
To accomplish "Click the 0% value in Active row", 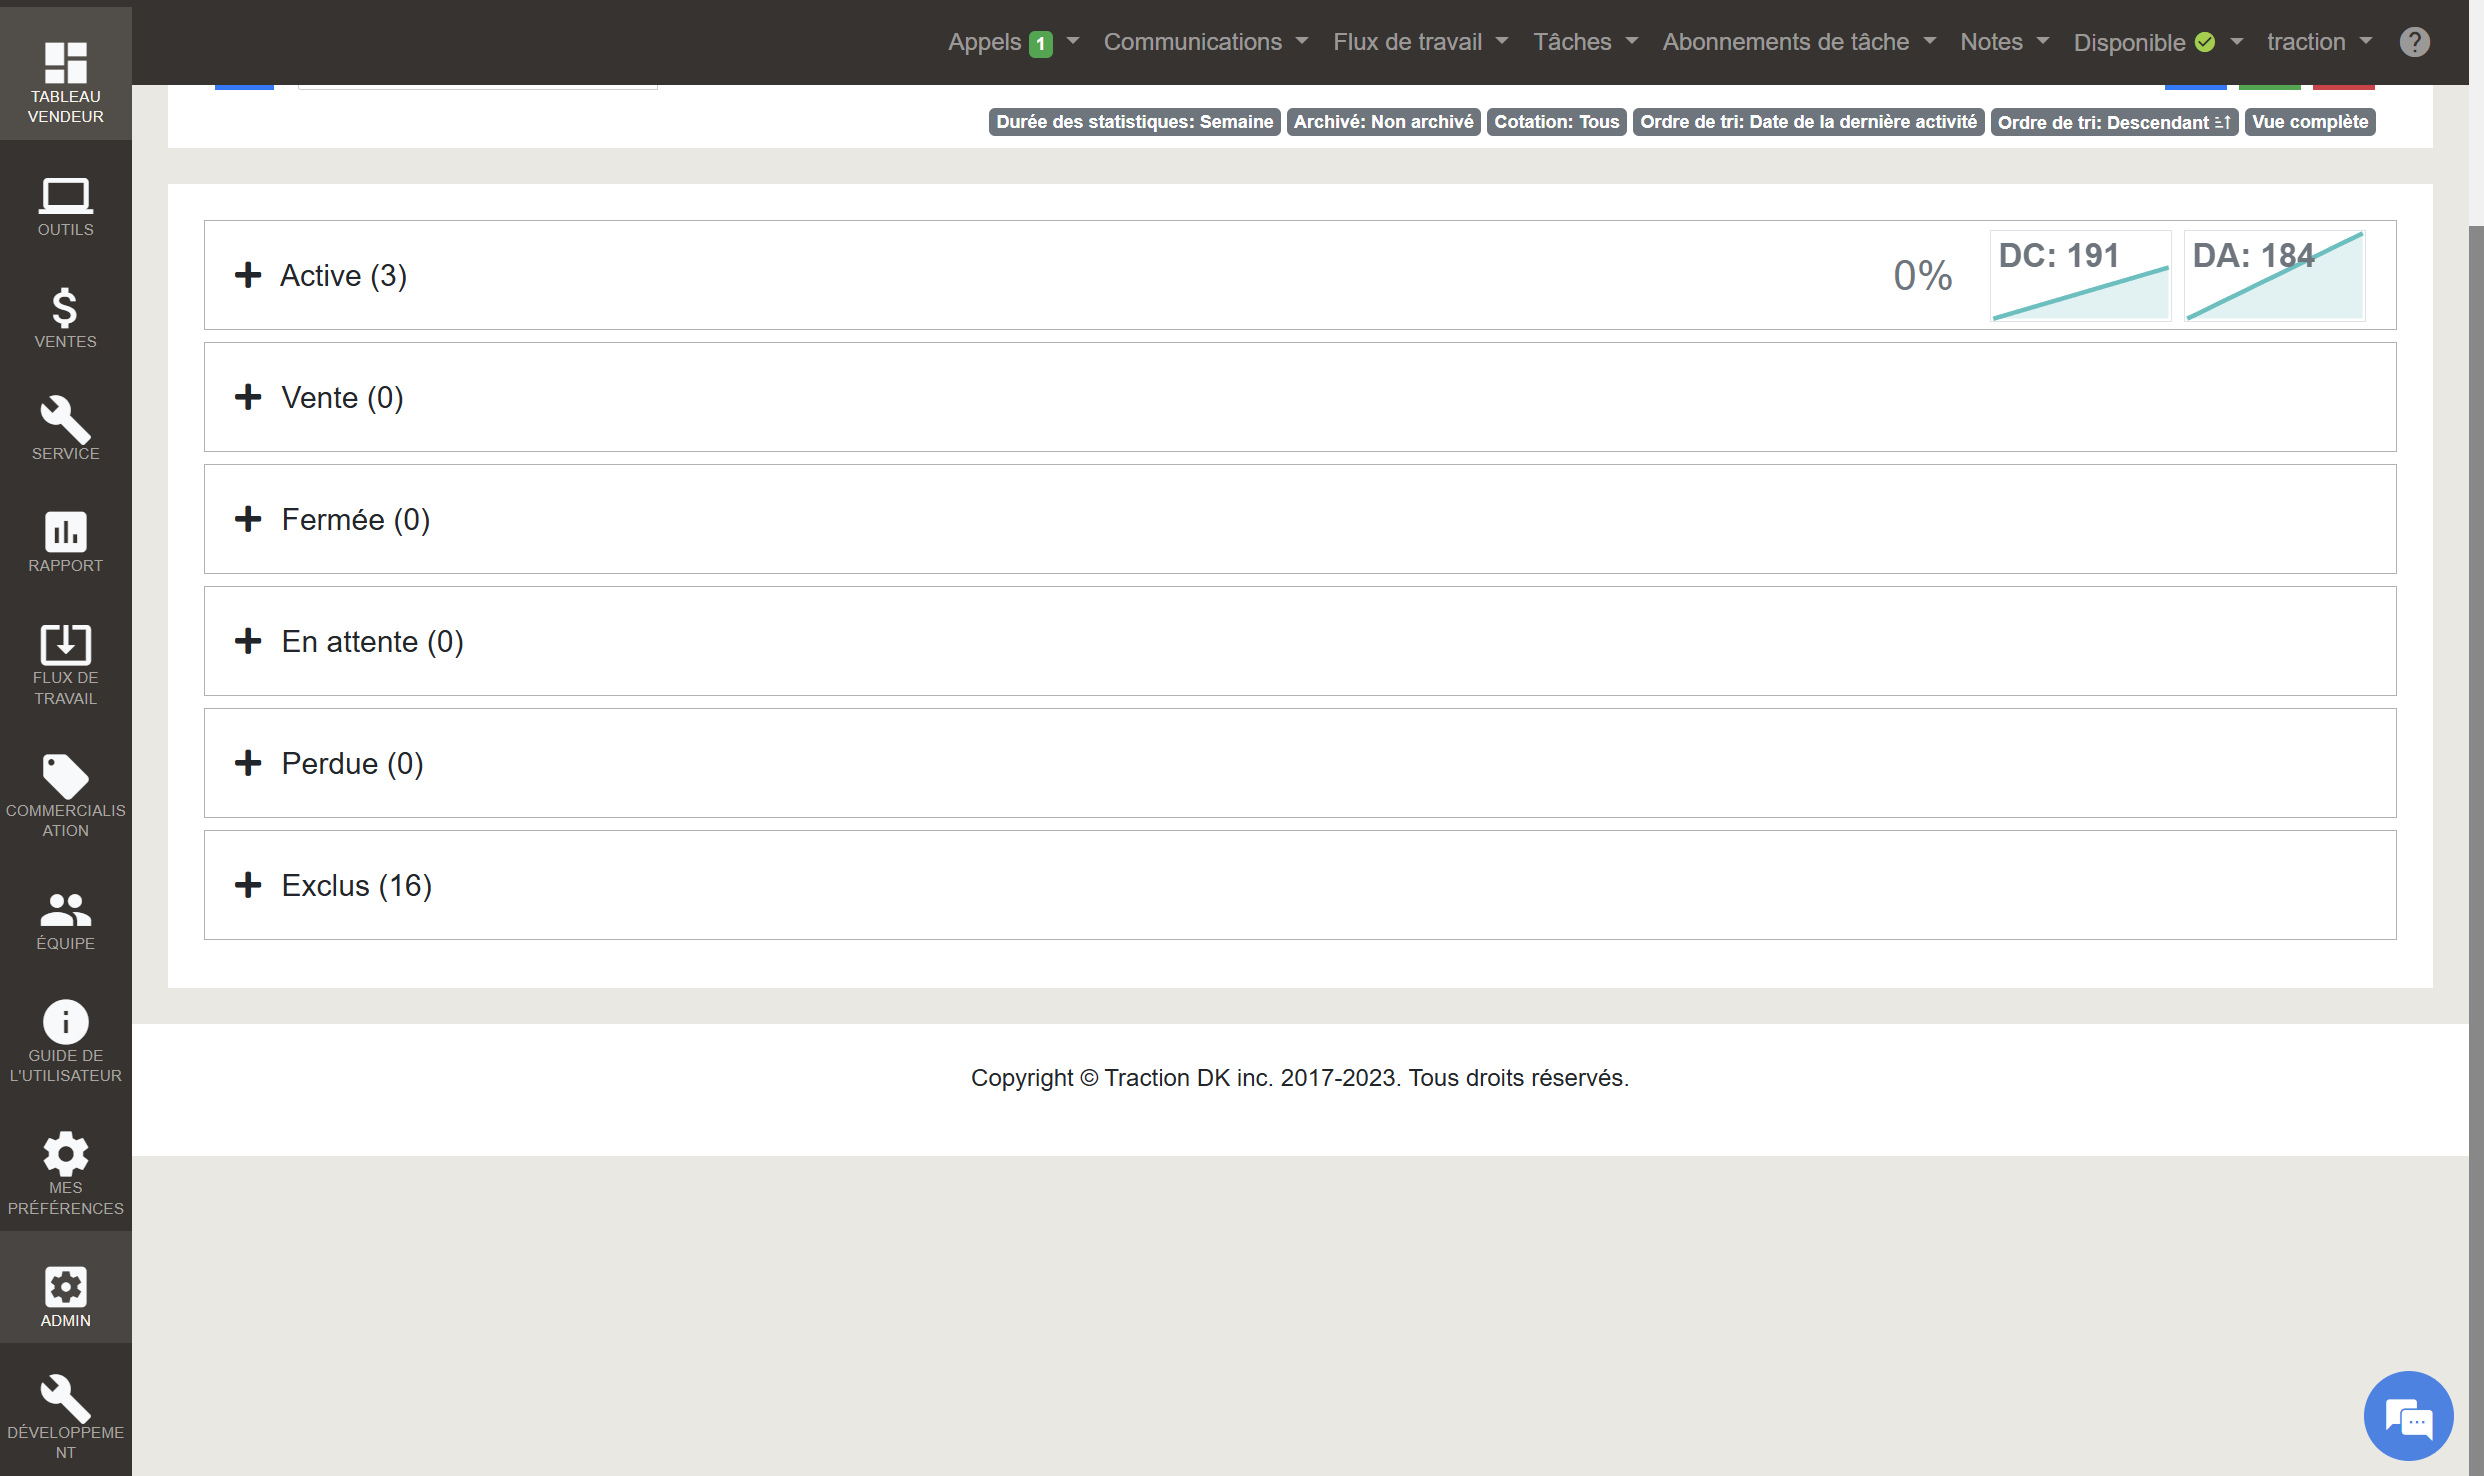I will point(1922,276).
